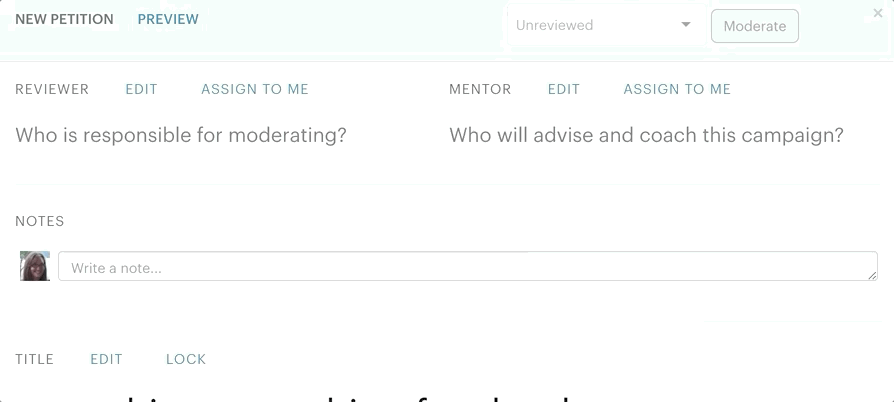
Task: Click the PREVIEW link beside New Petition
Action: pos(168,19)
